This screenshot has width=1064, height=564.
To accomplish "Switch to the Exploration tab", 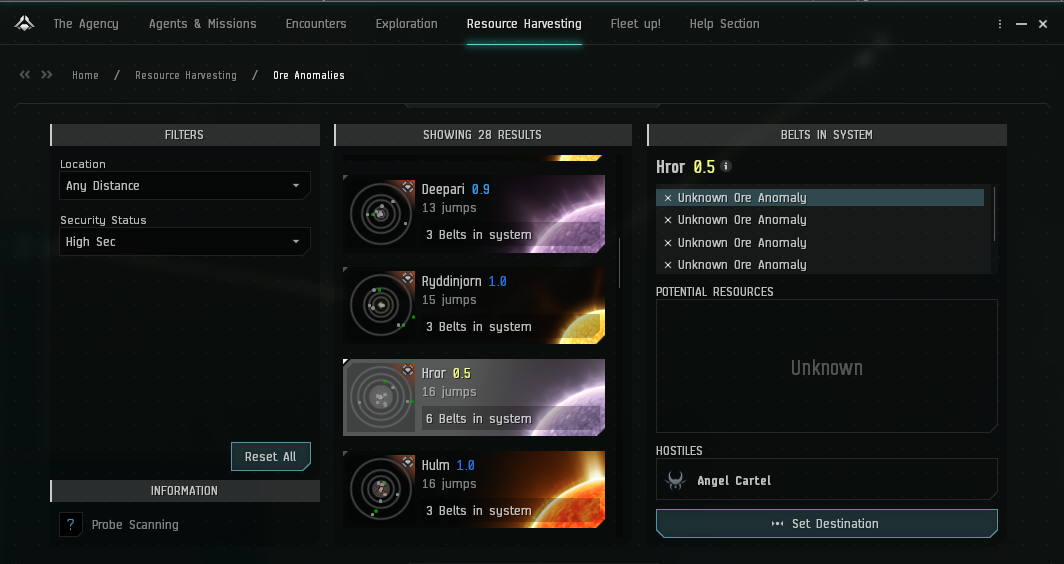I will pos(406,24).
